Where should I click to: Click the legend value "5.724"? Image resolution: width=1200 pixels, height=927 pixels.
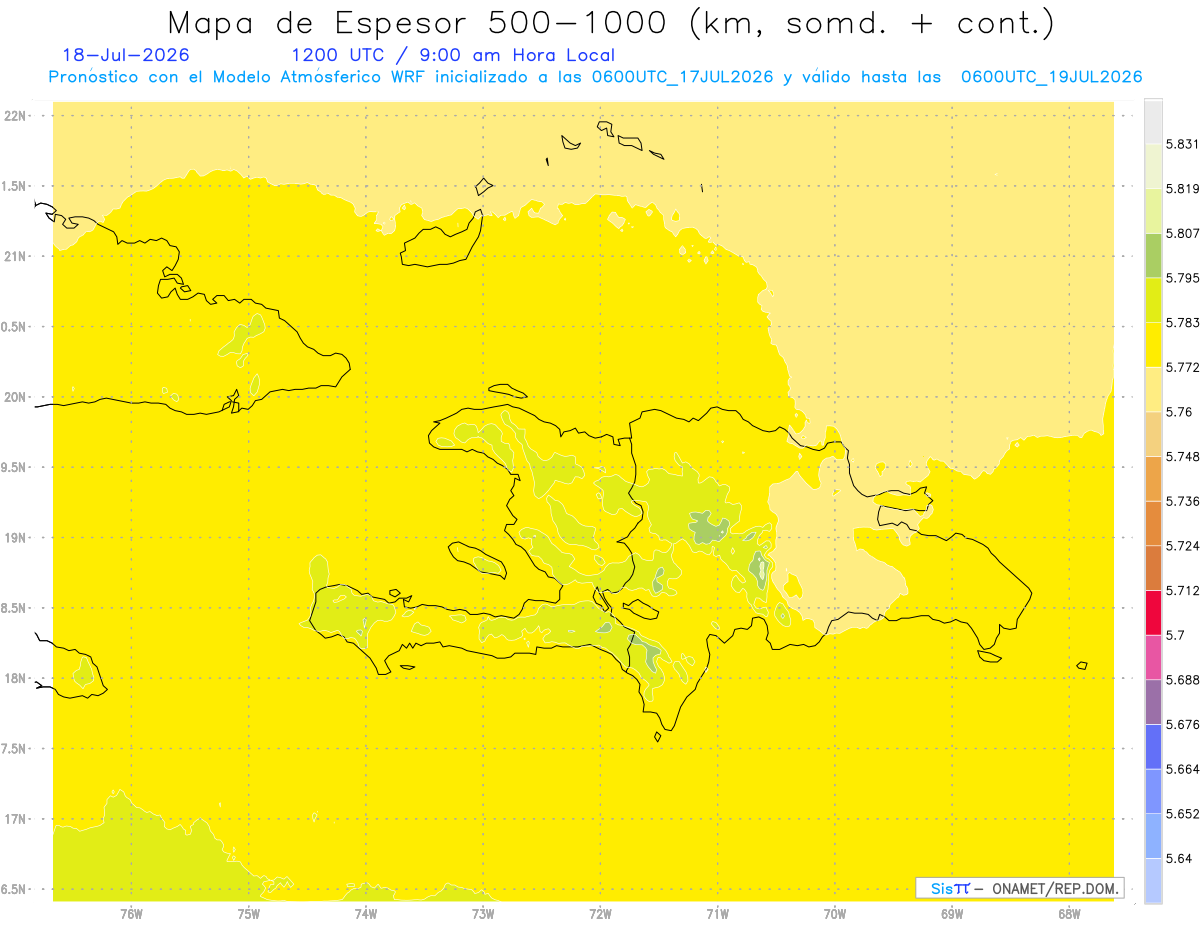point(1182,546)
